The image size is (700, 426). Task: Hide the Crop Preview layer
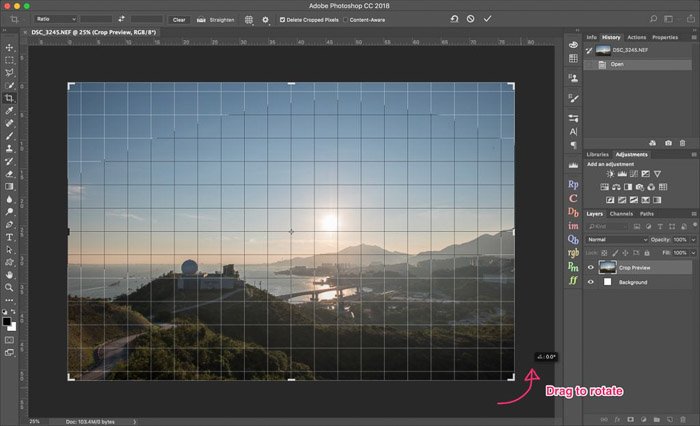pos(590,268)
